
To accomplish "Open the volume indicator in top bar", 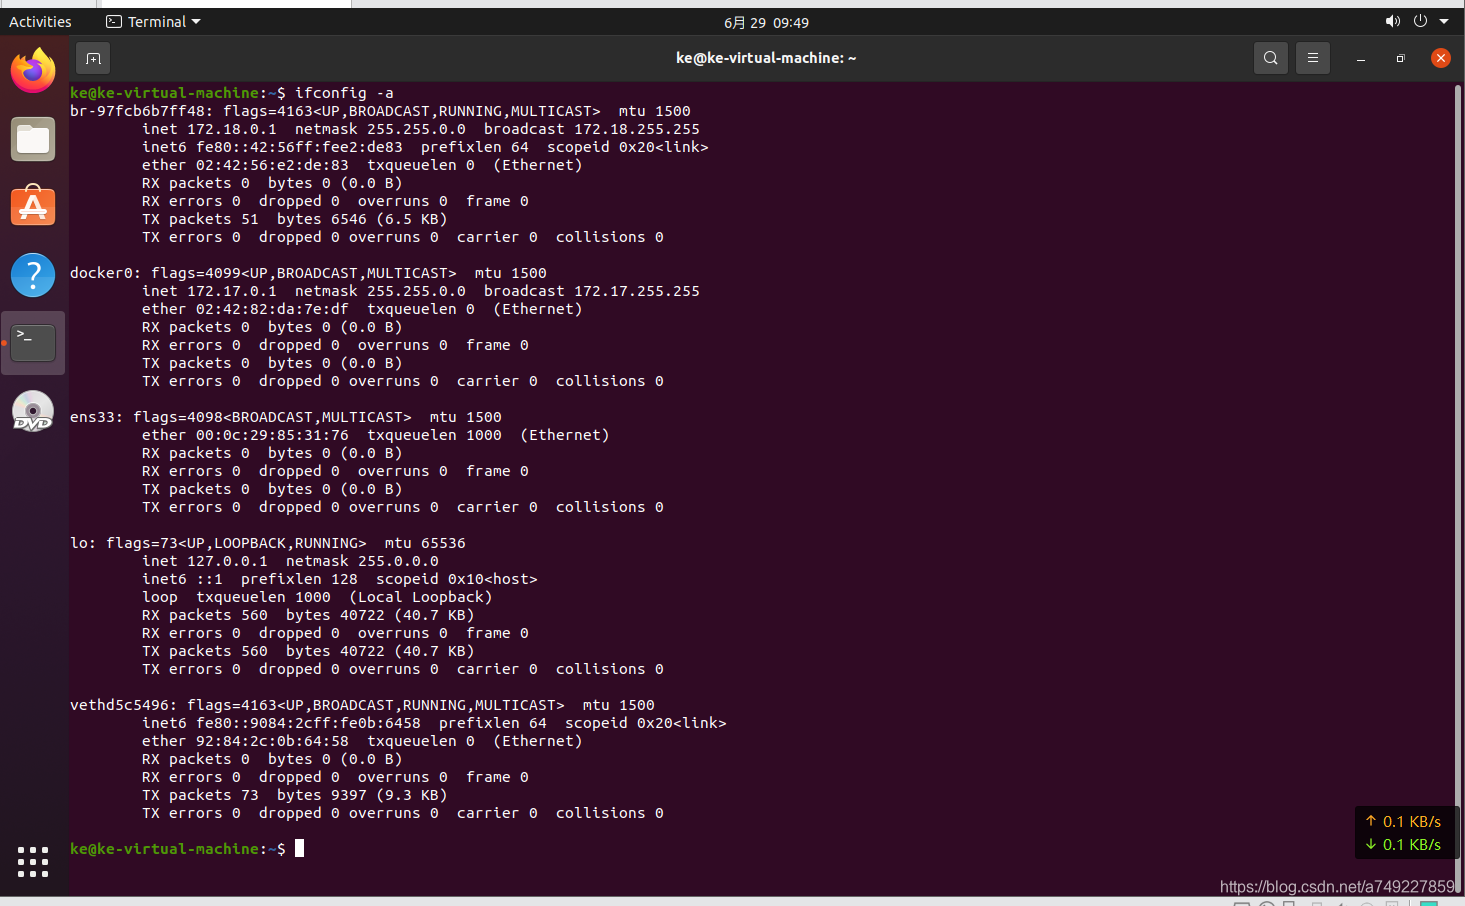I will pos(1392,21).
